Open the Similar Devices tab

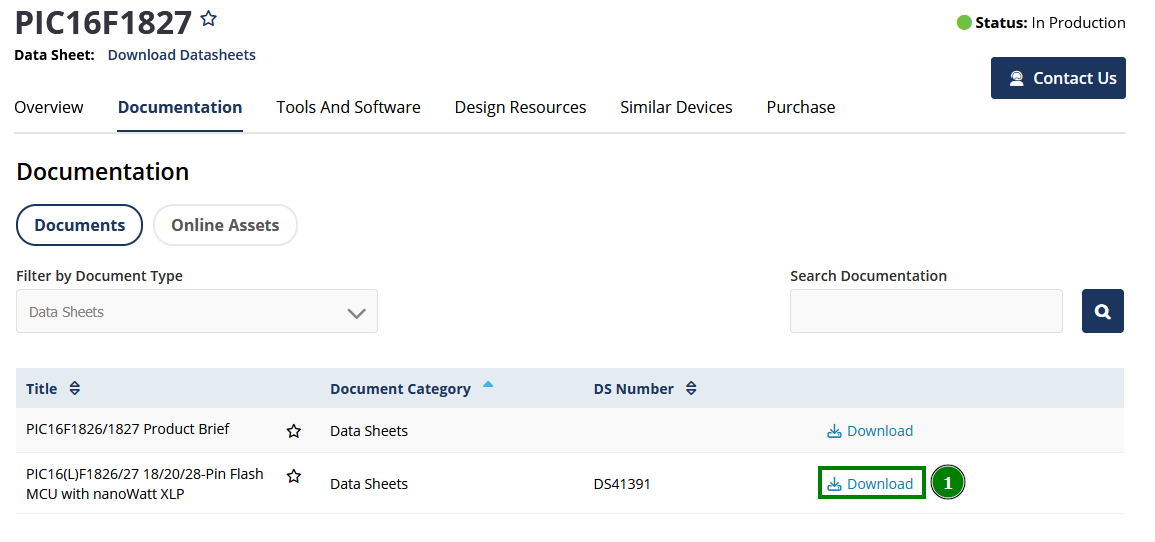(x=676, y=108)
